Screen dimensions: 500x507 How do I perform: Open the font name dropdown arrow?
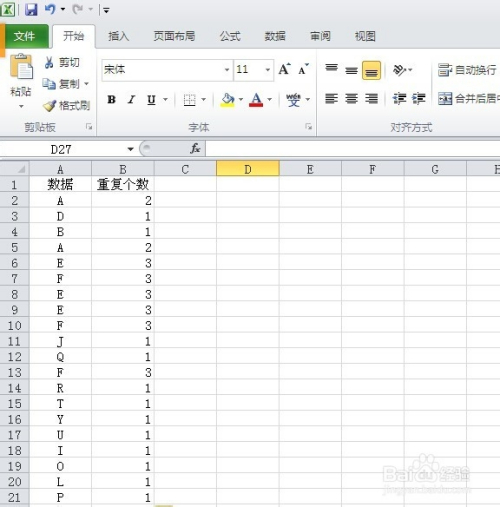tap(227, 70)
